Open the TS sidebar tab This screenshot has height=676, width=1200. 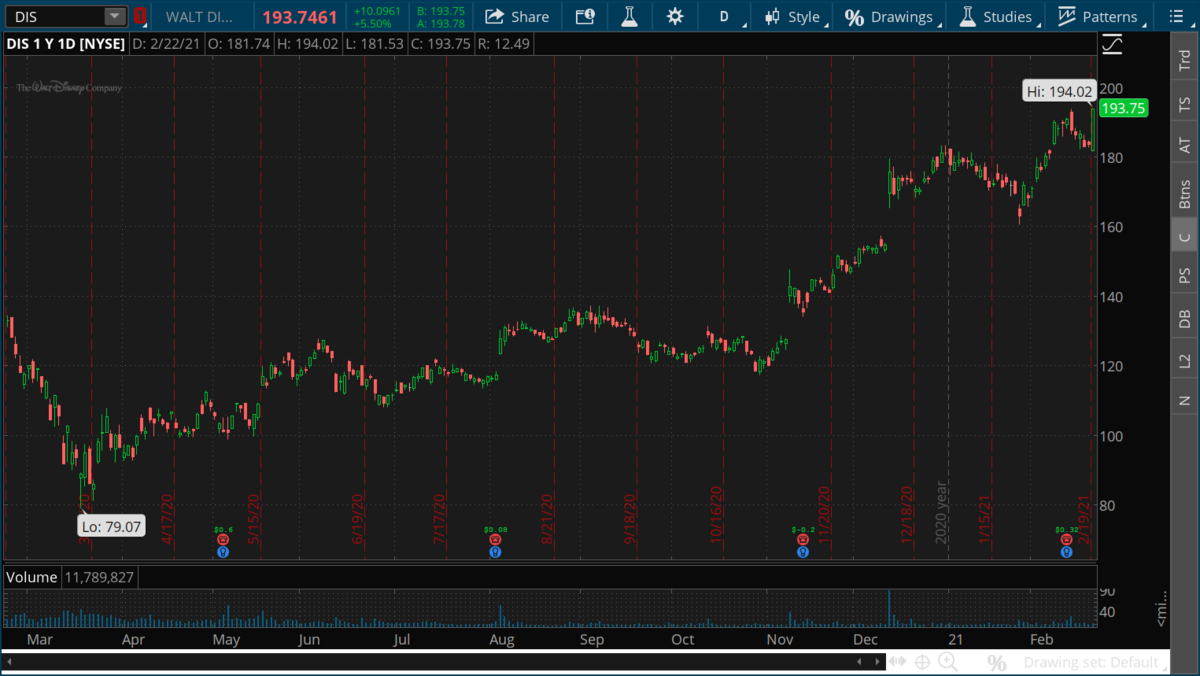(1185, 103)
